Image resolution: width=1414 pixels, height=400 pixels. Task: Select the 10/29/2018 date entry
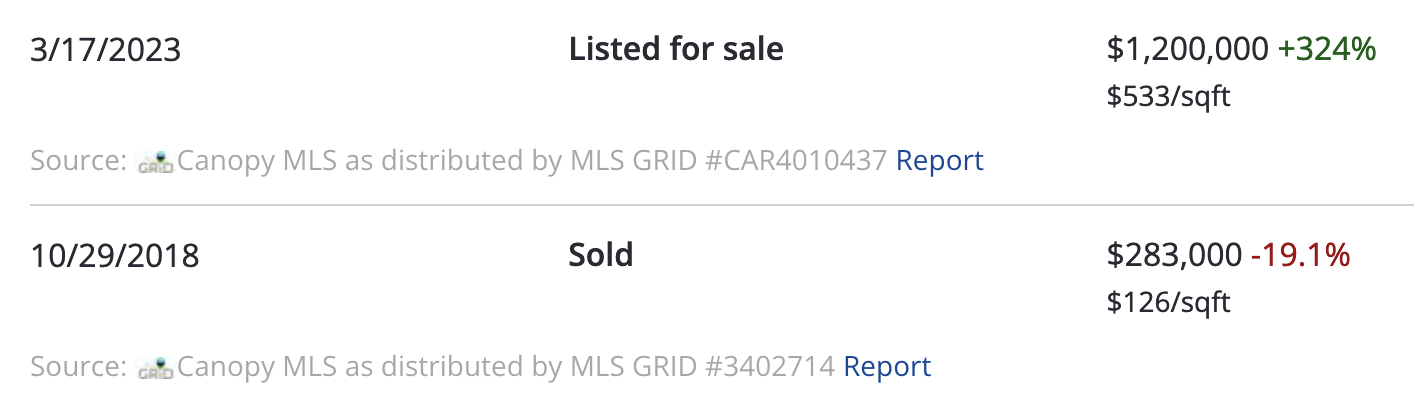(x=115, y=256)
